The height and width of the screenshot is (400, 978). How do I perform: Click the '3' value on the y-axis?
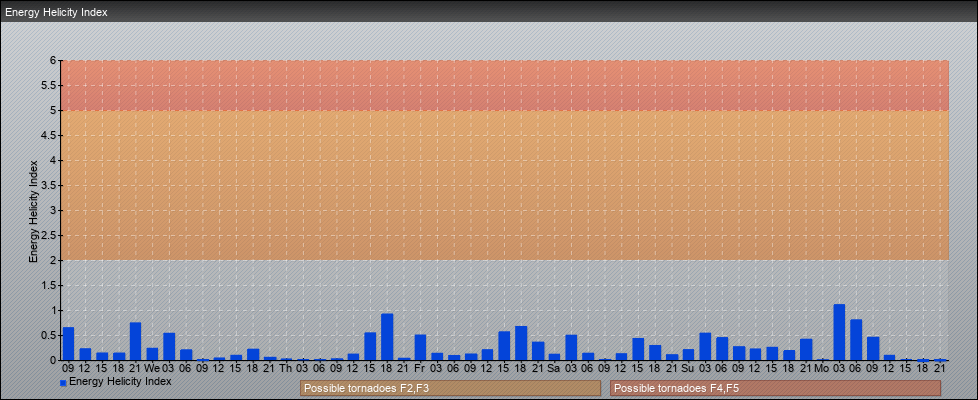coord(54,210)
